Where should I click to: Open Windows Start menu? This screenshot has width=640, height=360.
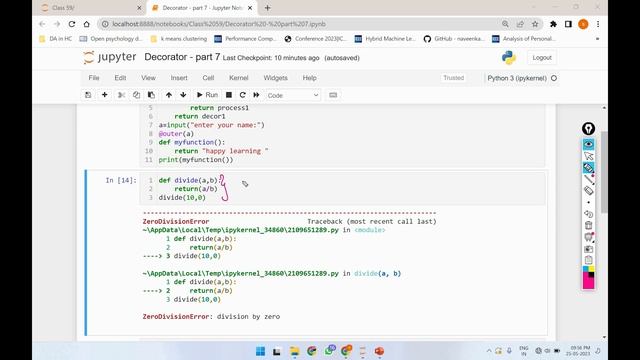click(x=260, y=351)
